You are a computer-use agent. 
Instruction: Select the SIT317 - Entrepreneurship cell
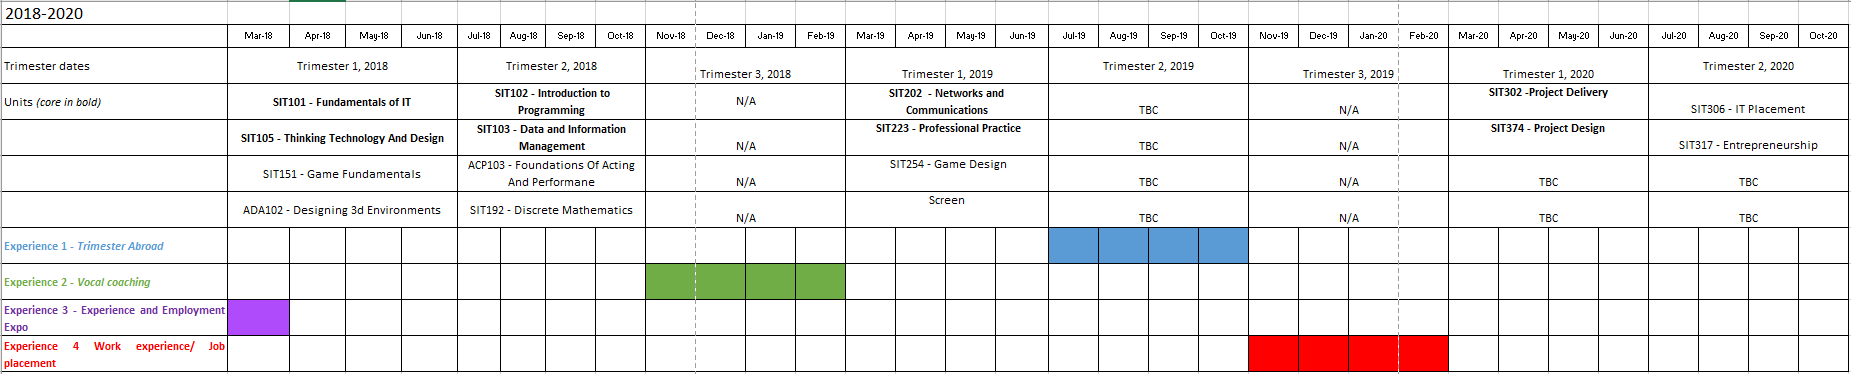tap(1748, 138)
